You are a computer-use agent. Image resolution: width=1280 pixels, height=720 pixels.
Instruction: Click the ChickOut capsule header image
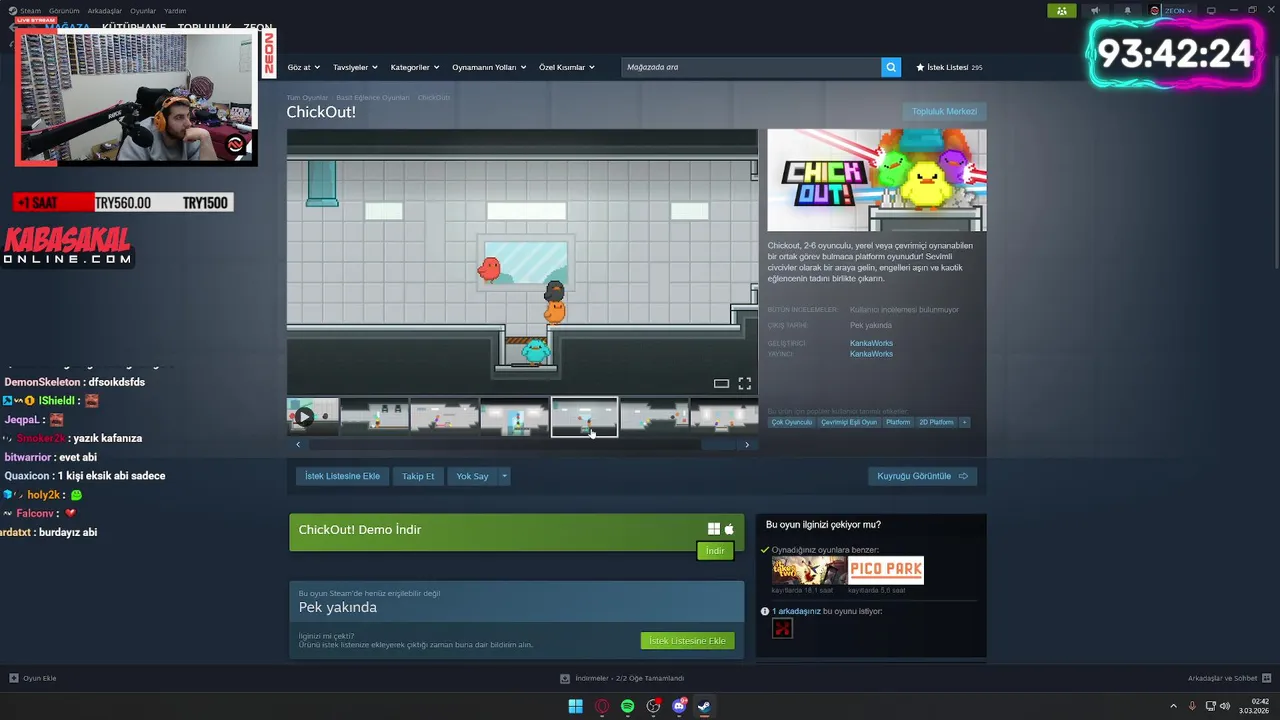(x=877, y=180)
